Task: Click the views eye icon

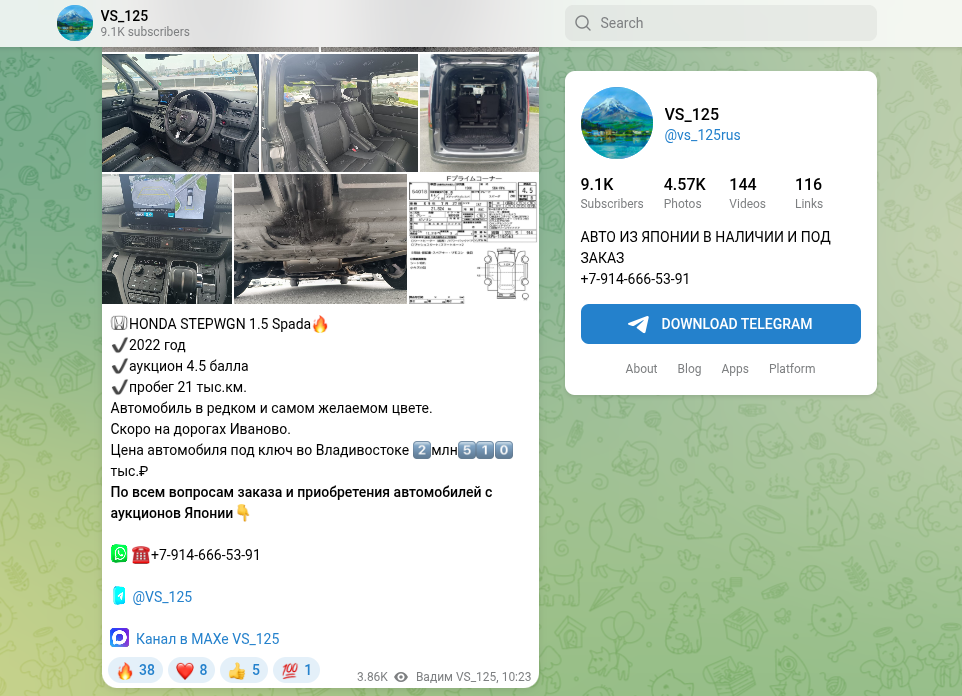Action: click(x=401, y=677)
